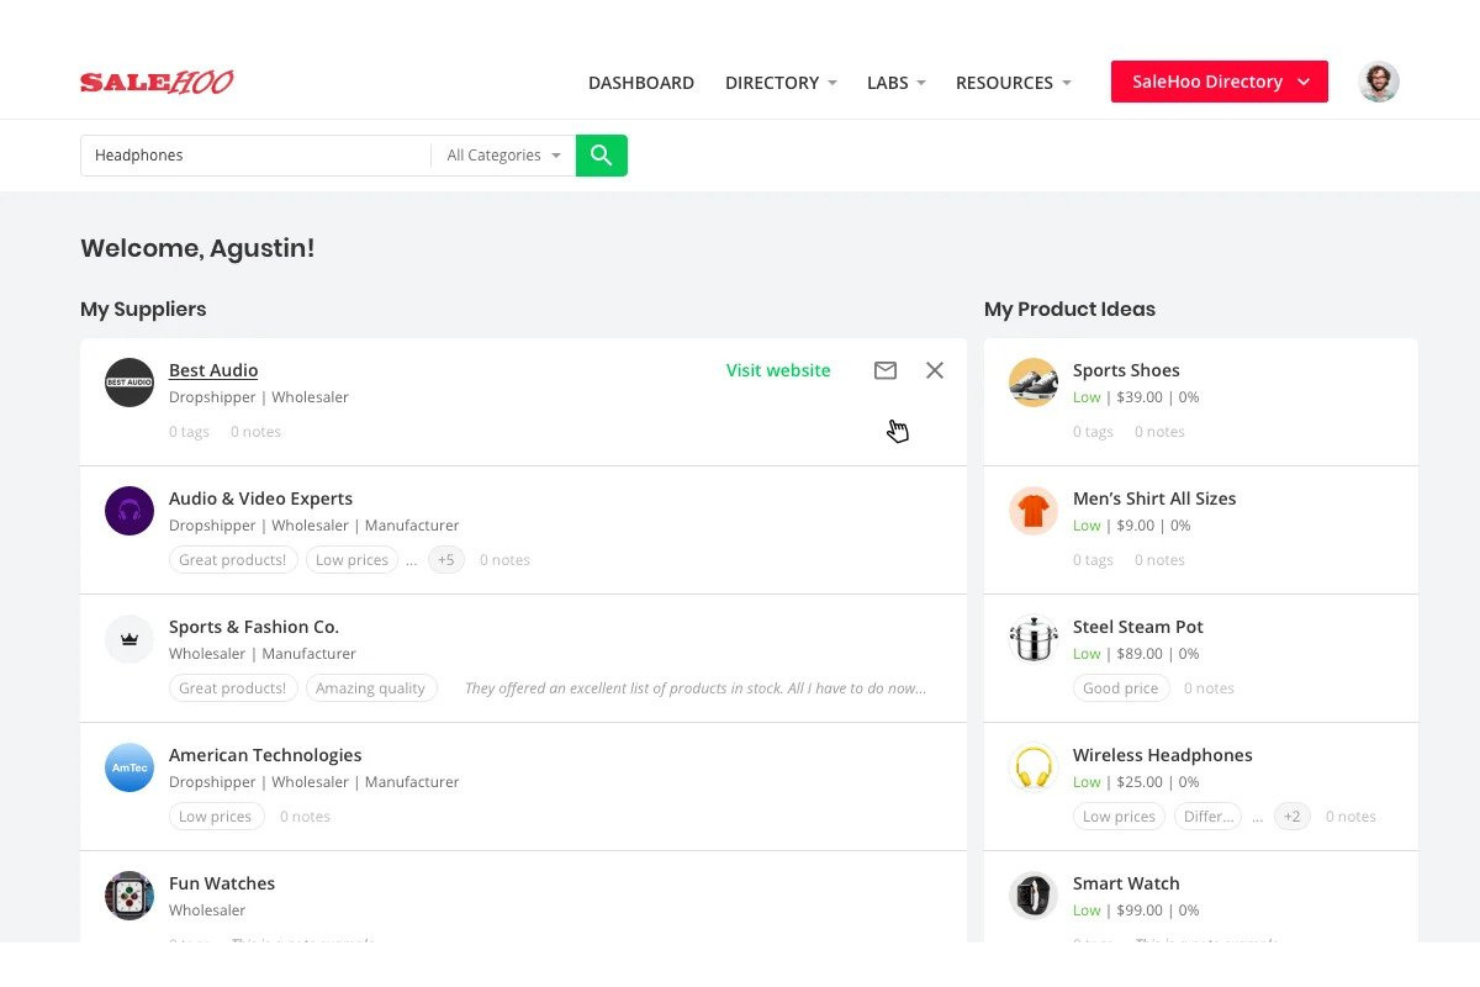Open the Best Audio supplier link
Image resolution: width=1480 pixels, height=987 pixels.
(213, 370)
